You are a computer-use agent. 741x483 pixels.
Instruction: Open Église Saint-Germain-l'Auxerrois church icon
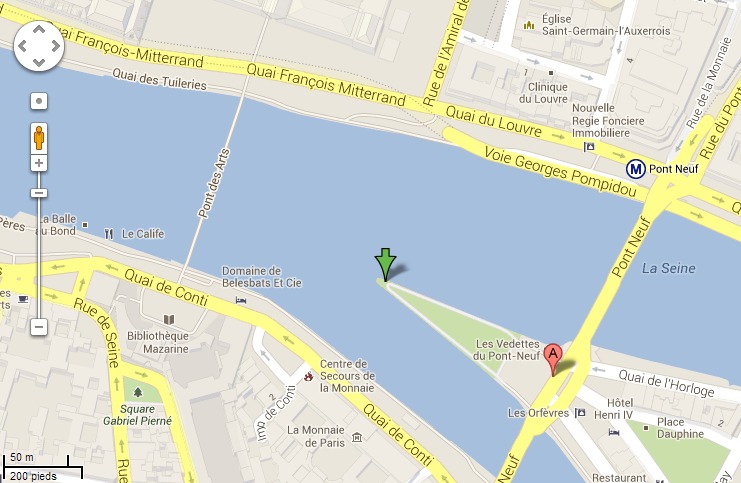tap(529, 25)
